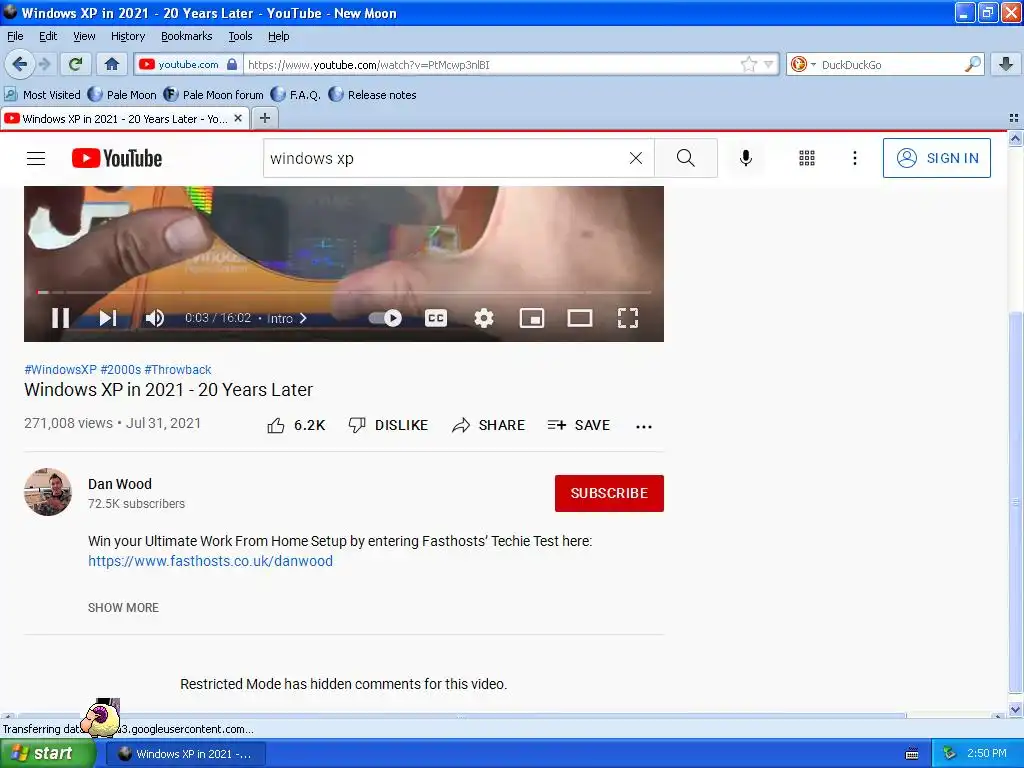Open the Pale Moon forum bookmark
Viewport: 1024px width, 768px height.
pyautogui.click(x=214, y=95)
